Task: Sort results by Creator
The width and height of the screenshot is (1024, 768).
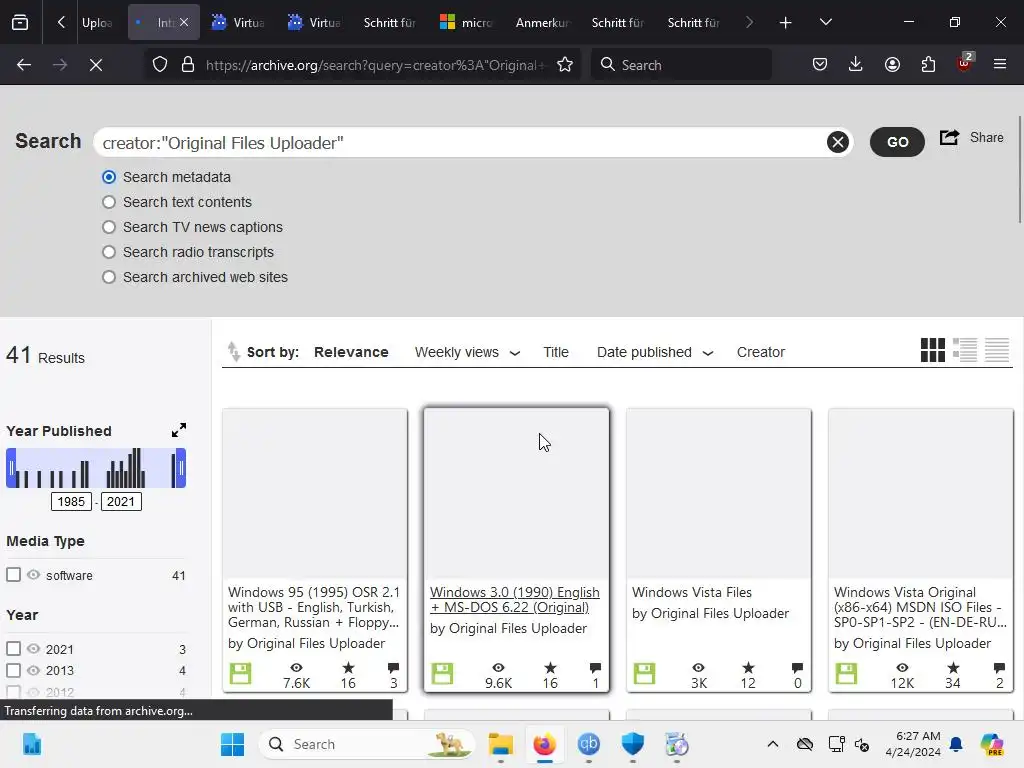Action: tap(761, 352)
